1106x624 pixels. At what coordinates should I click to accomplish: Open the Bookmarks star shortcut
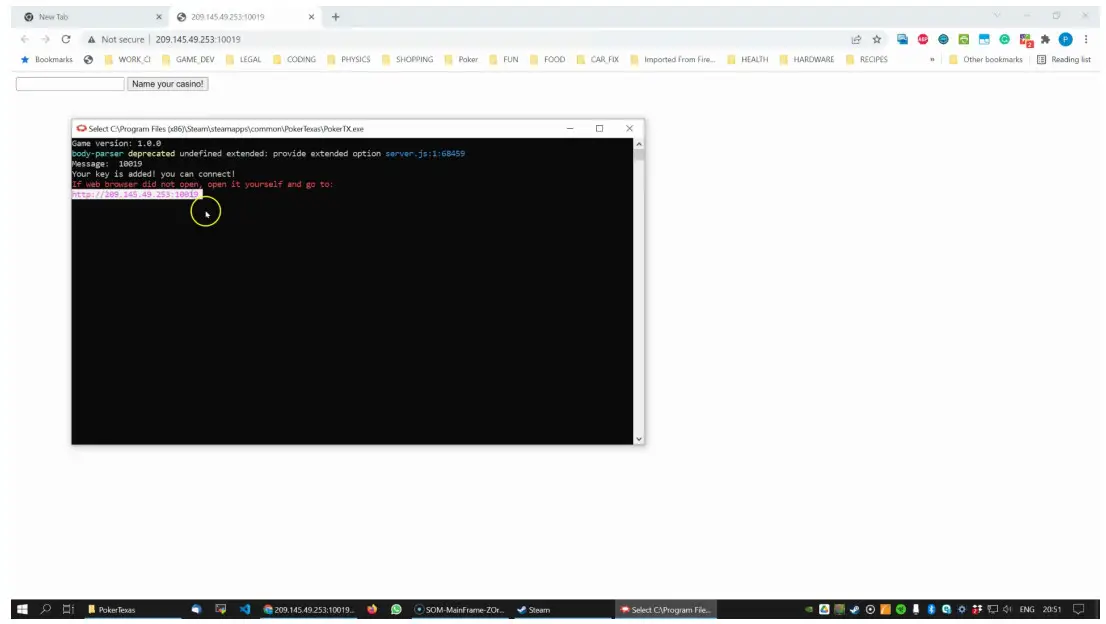[47, 59]
